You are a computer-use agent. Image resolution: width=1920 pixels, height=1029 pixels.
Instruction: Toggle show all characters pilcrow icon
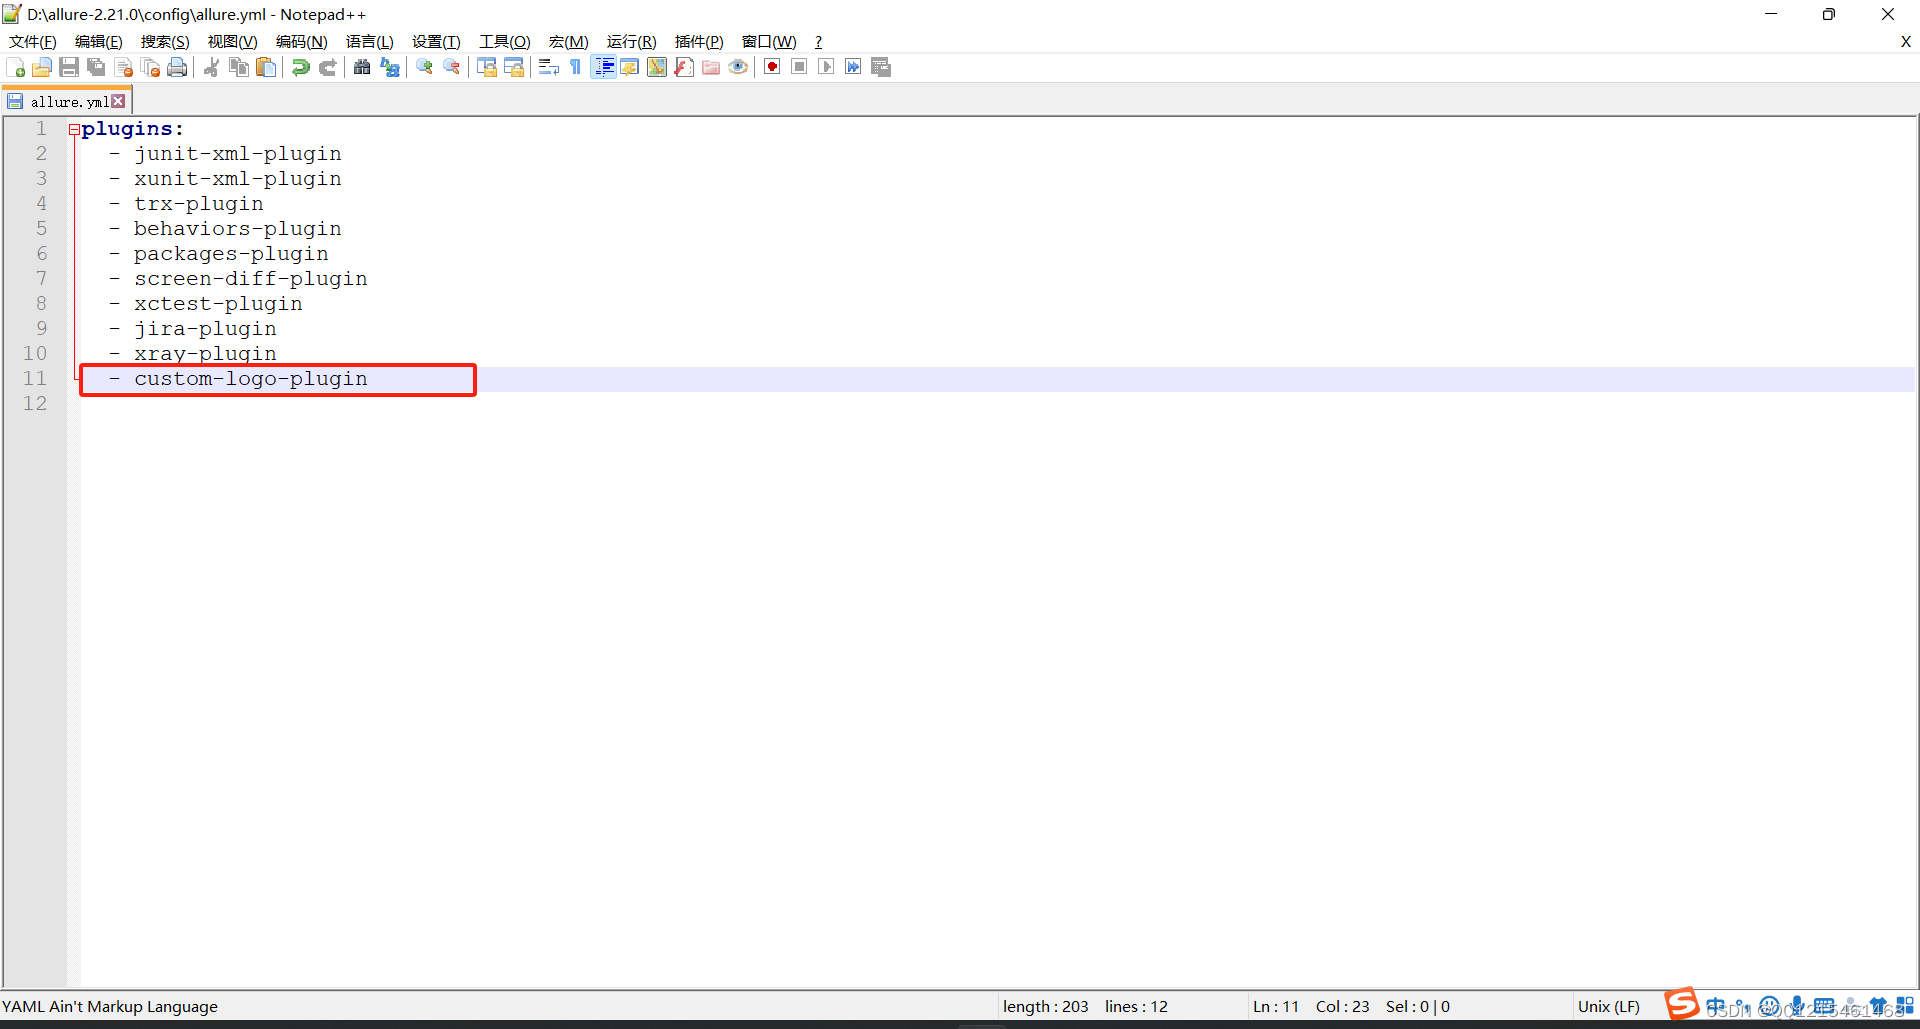pos(576,67)
